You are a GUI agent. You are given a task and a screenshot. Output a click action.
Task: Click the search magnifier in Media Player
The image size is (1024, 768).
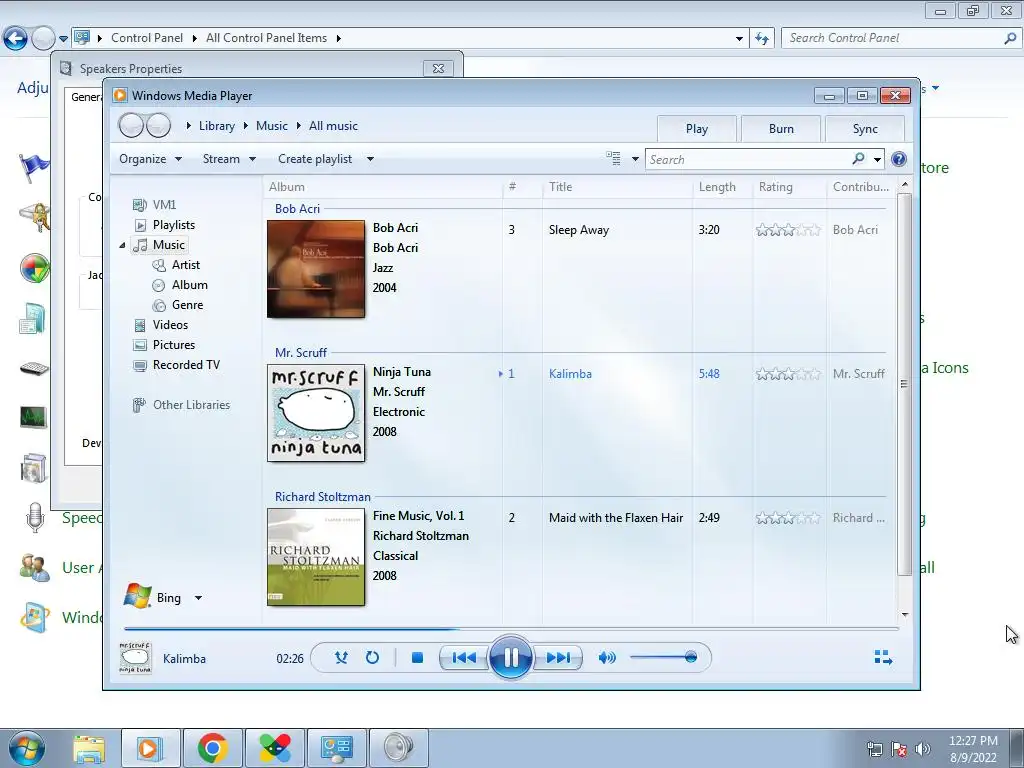click(858, 159)
